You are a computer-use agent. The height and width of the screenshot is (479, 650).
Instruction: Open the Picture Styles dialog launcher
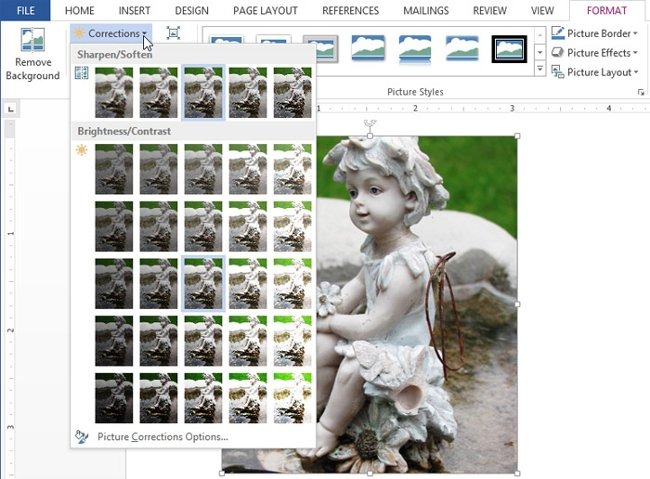(x=640, y=92)
